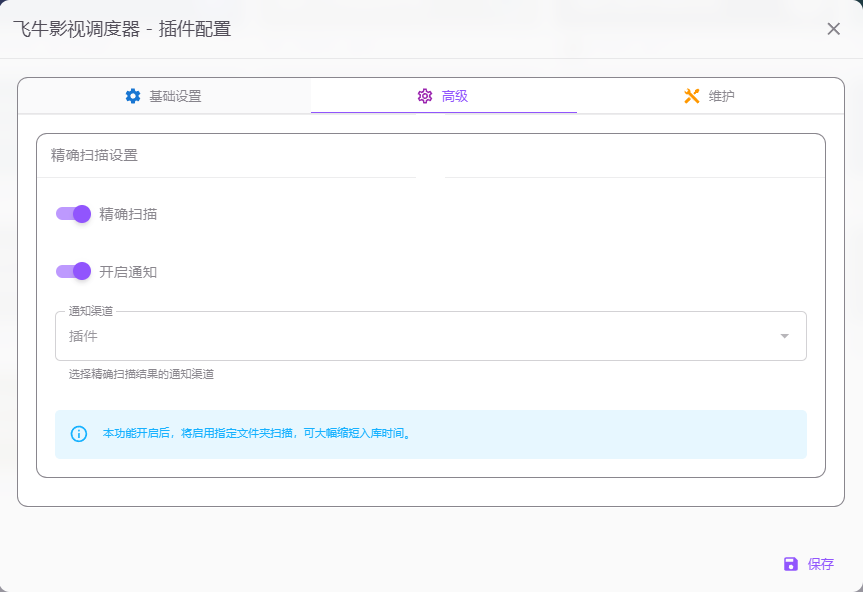Click the purple save disk icon
Viewport: 863px width, 592px height.
coord(790,565)
